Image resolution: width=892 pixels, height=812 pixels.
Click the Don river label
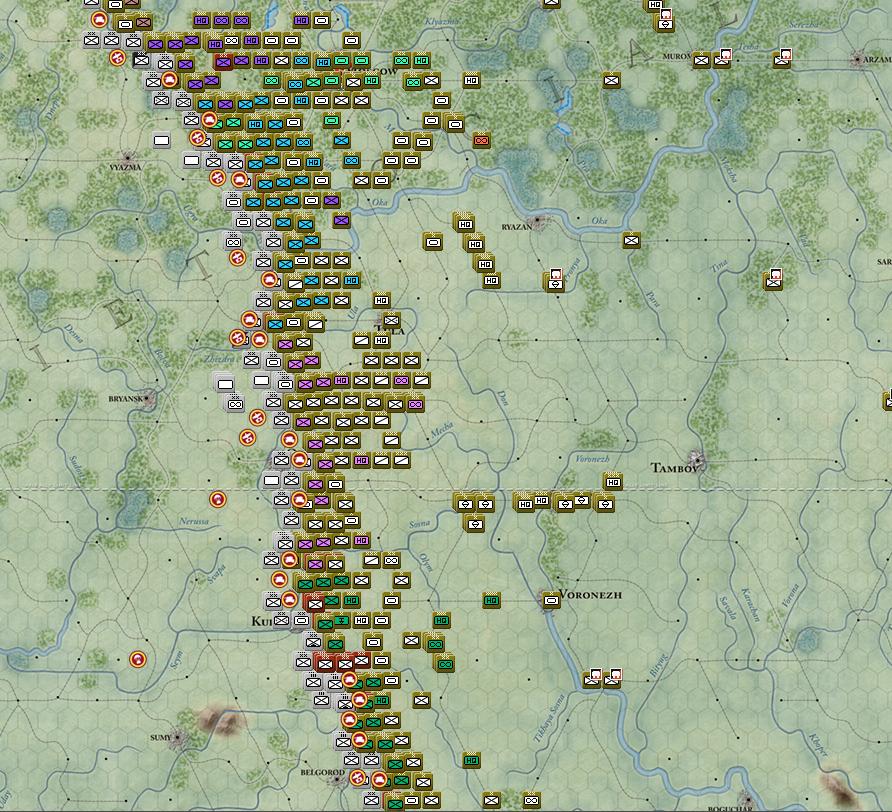coord(503,397)
